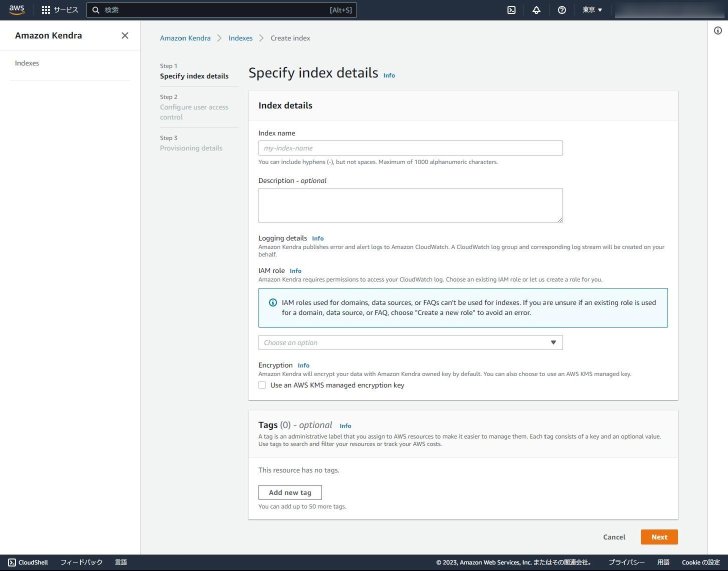Select Indexes in the left navigation

27,63
